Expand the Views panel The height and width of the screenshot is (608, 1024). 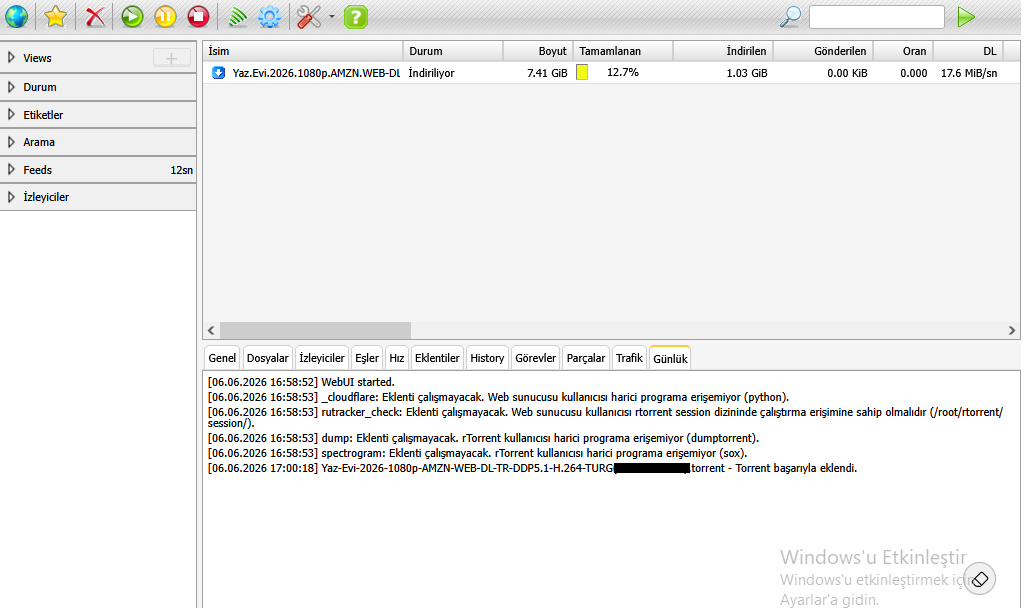[x=98, y=58]
